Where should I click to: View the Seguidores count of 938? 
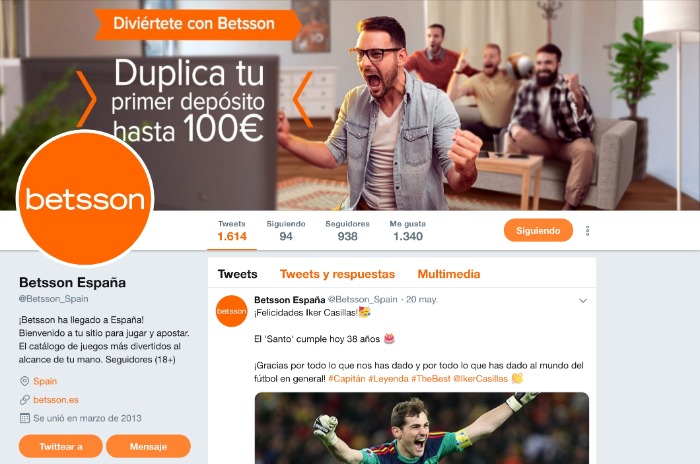347,230
